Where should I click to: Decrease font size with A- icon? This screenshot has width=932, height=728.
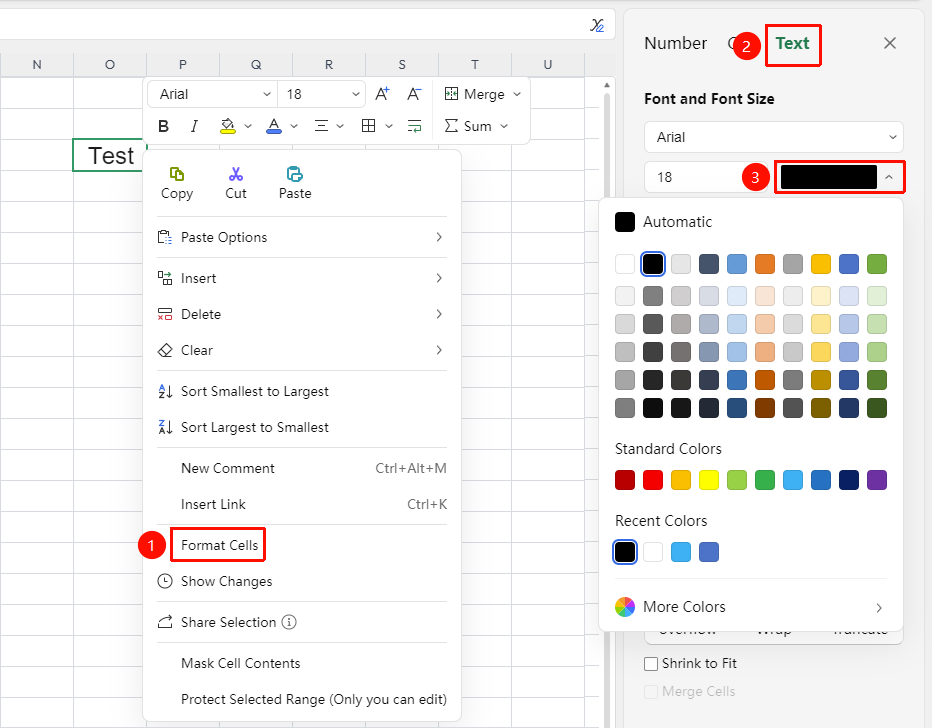pos(414,94)
